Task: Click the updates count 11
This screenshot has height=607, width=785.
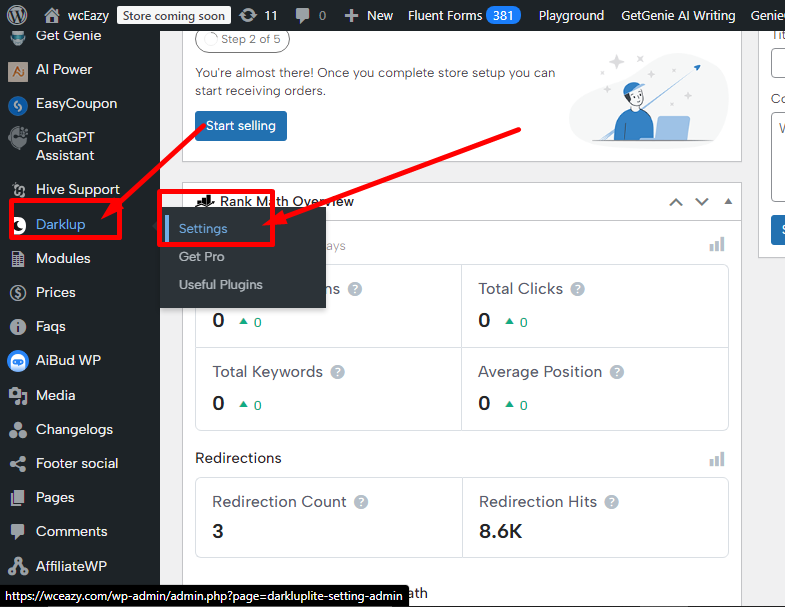Action: pyautogui.click(x=271, y=16)
